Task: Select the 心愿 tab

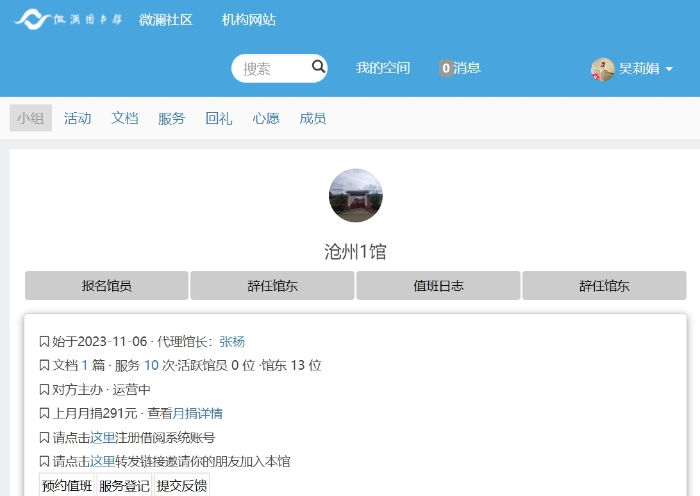Action: coord(266,118)
